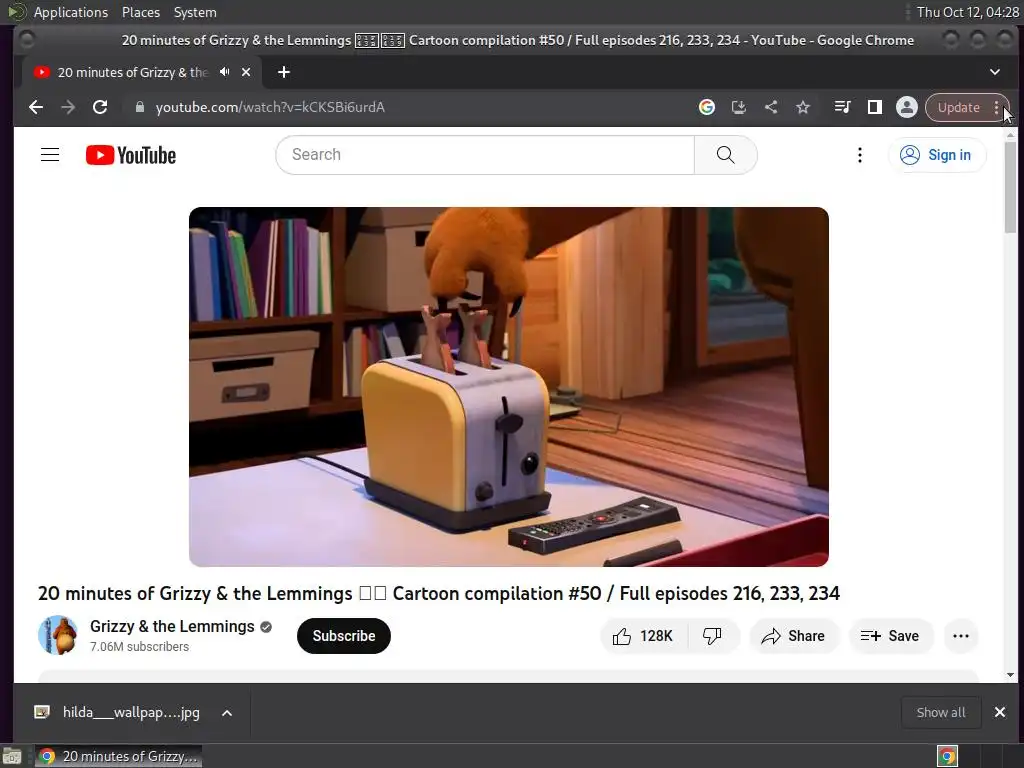1024x768 pixels.
Task: Go to YouTube home via logo
Action: 131,155
